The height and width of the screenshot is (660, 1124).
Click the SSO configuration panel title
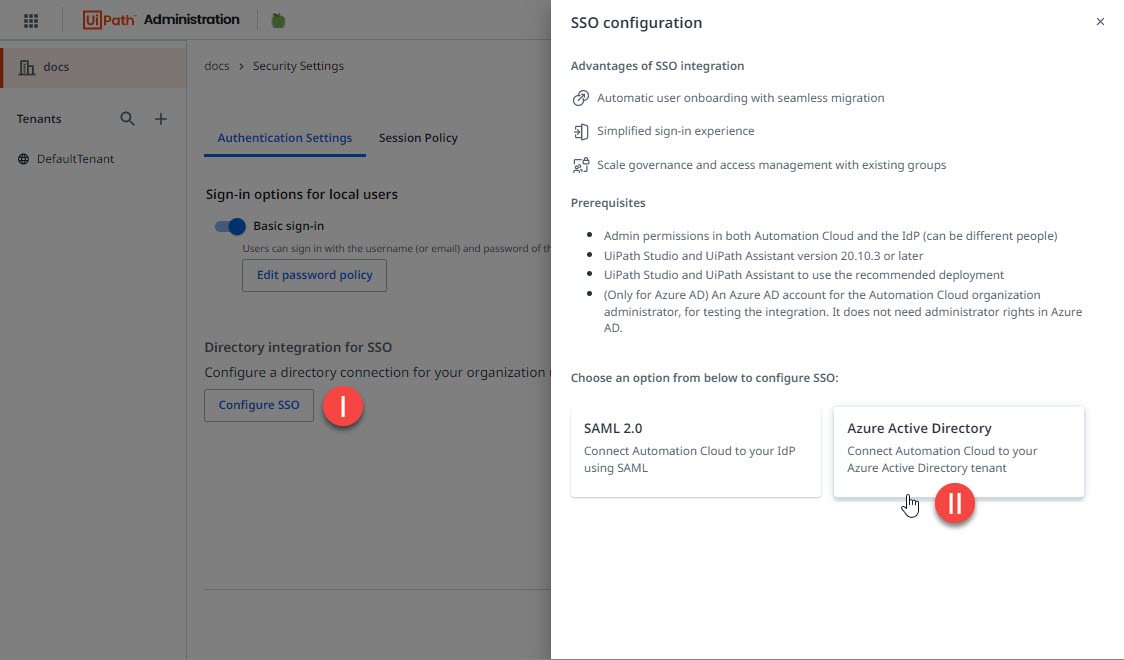click(637, 22)
